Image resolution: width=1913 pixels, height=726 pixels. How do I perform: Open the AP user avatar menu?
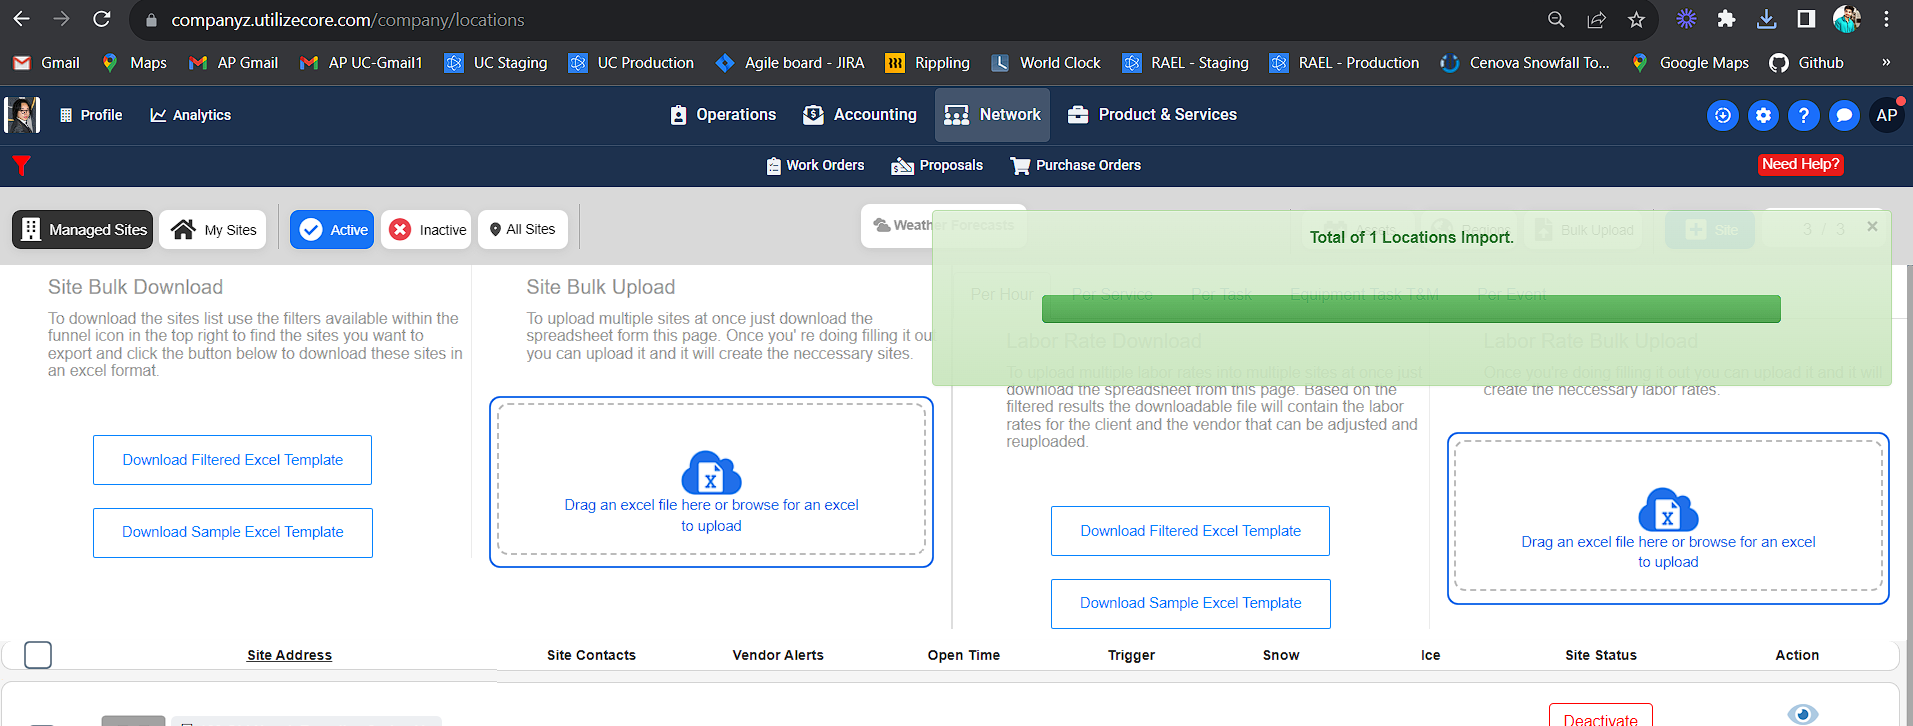pyautogui.click(x=1887, y=115)
